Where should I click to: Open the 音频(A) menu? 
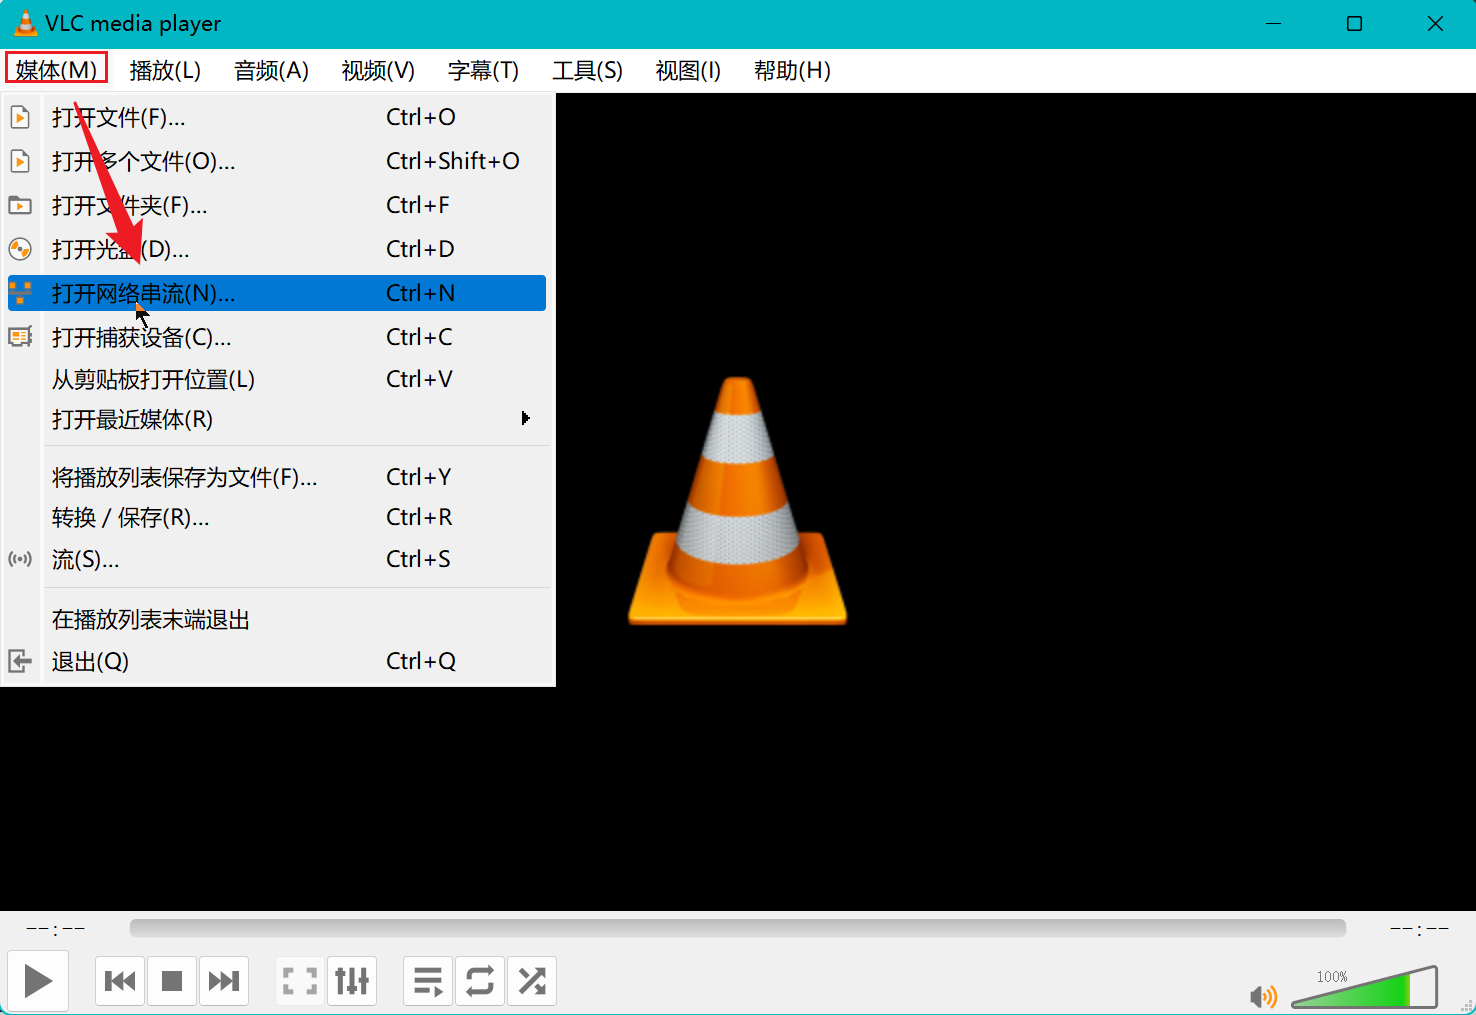(271, 70)
